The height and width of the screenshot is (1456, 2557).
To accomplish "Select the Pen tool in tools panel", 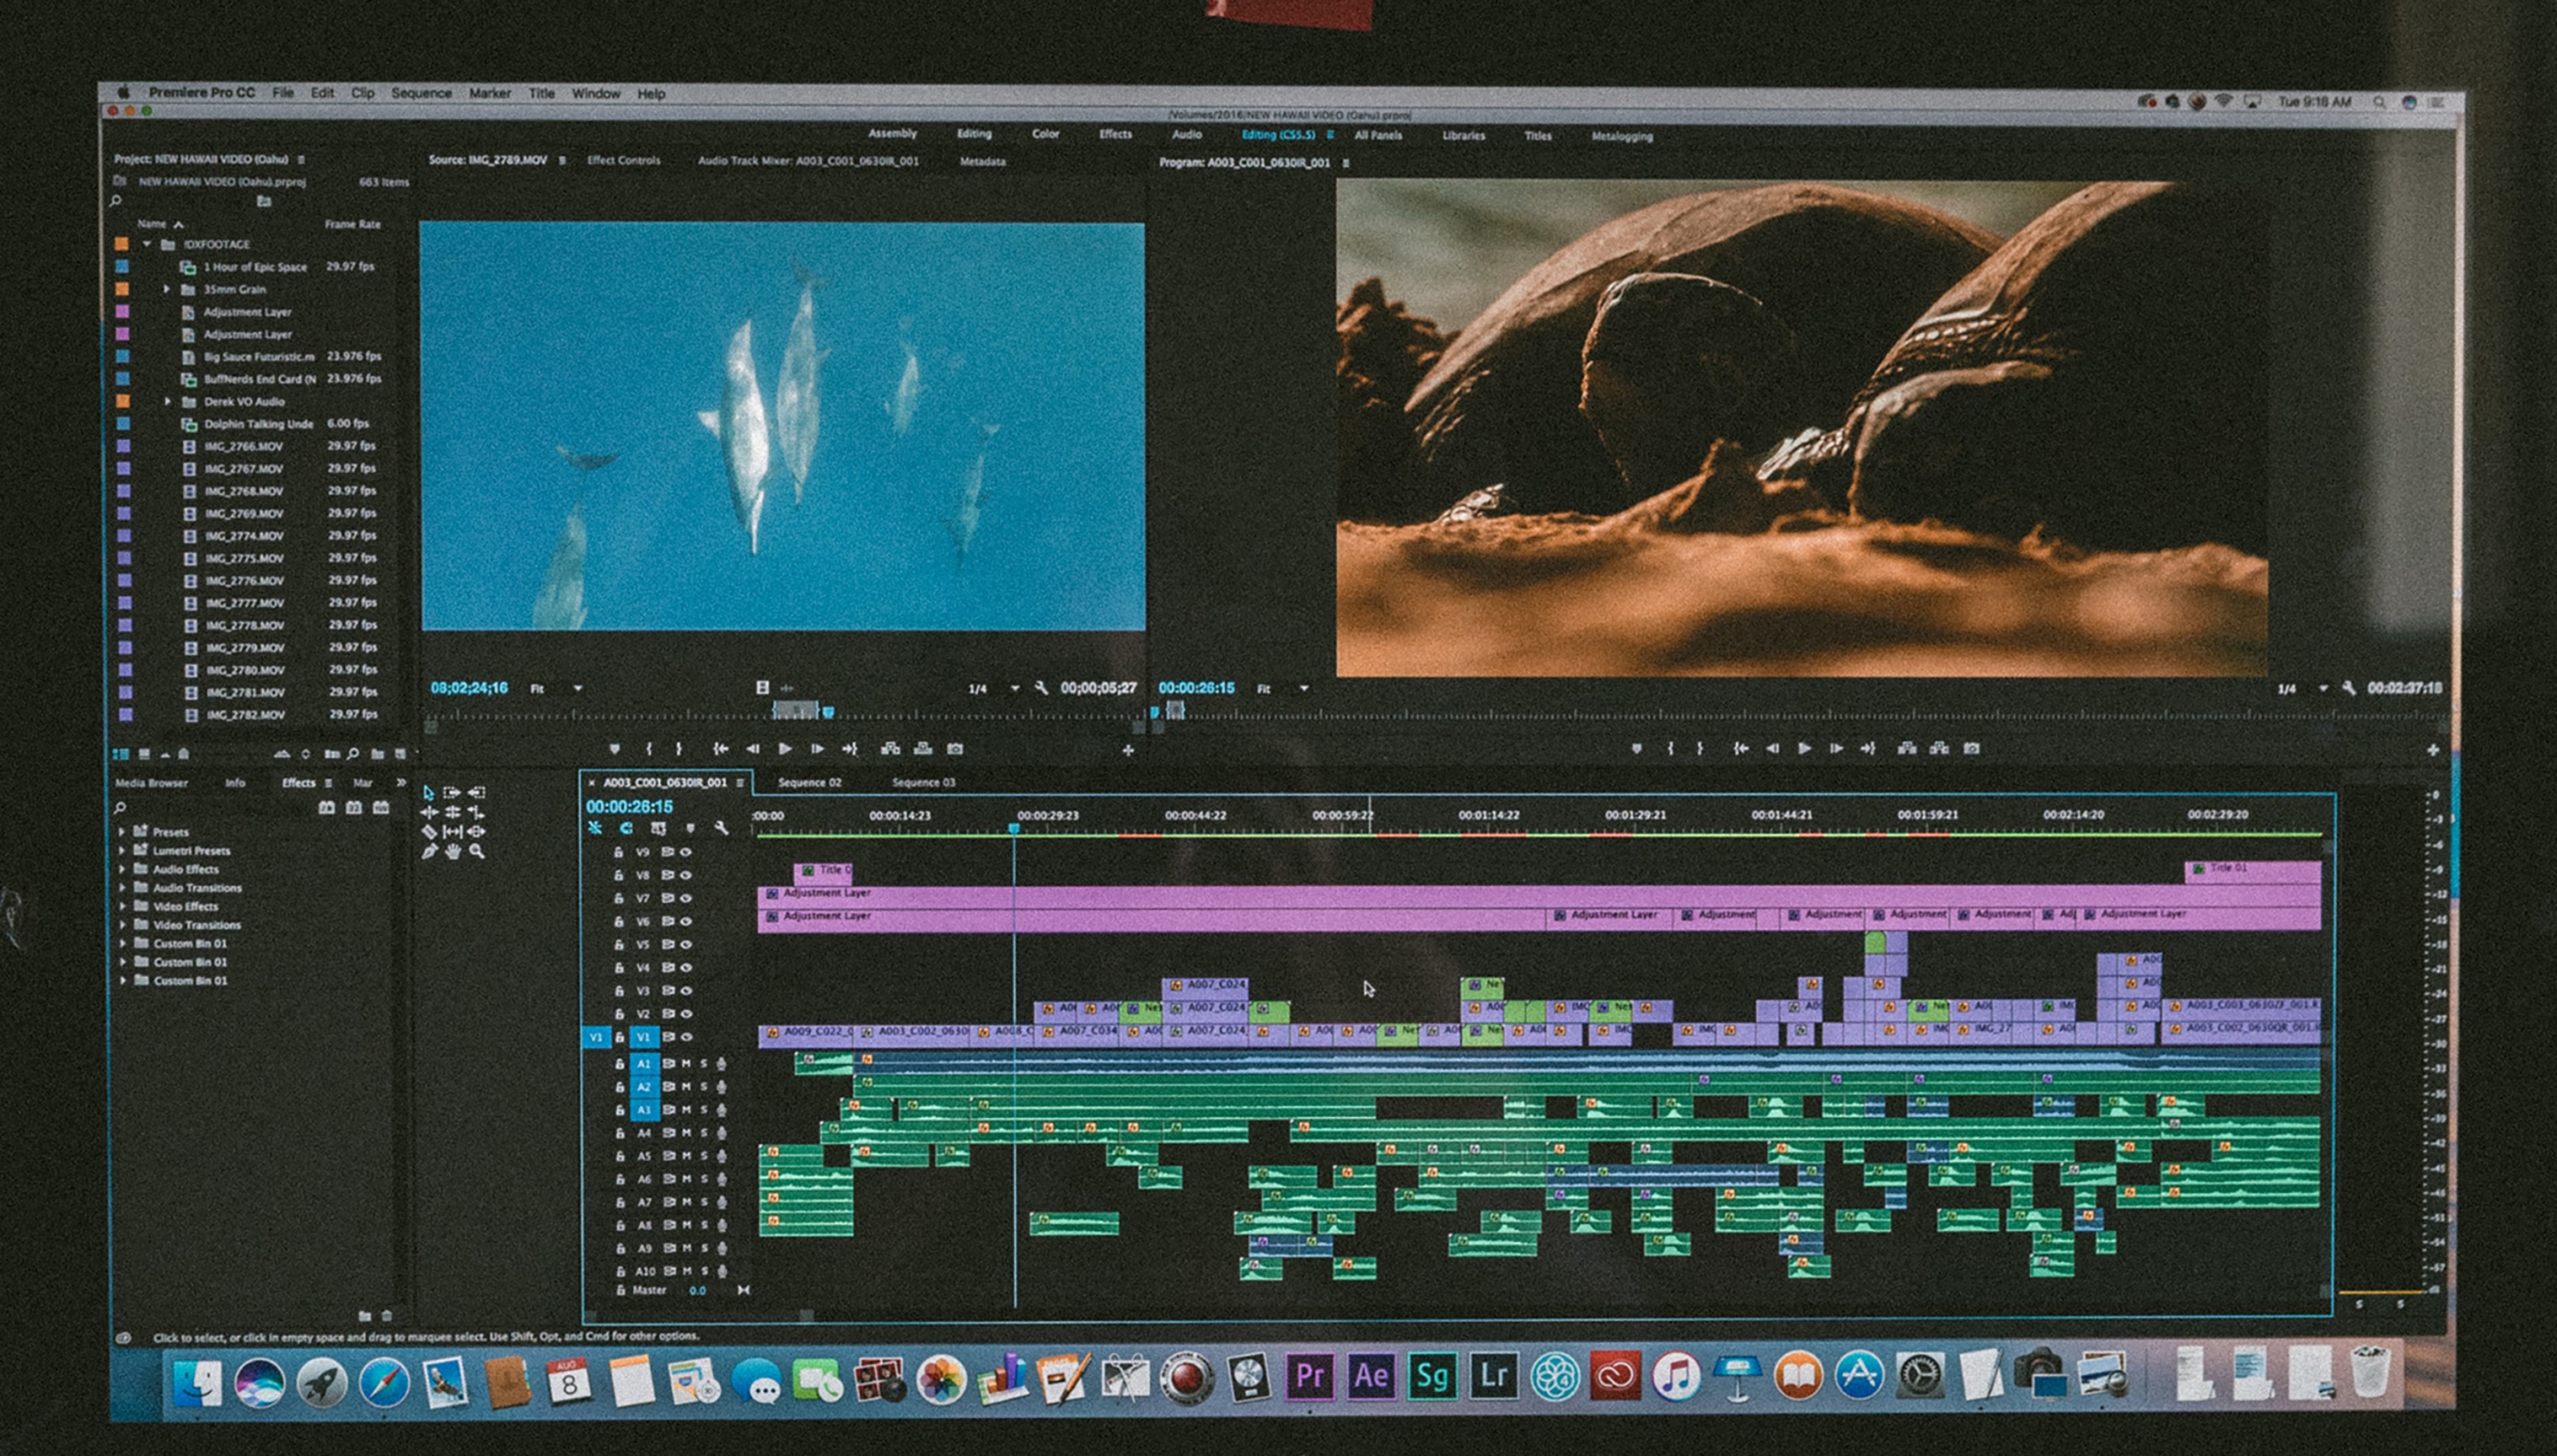I will coord(429,852).
